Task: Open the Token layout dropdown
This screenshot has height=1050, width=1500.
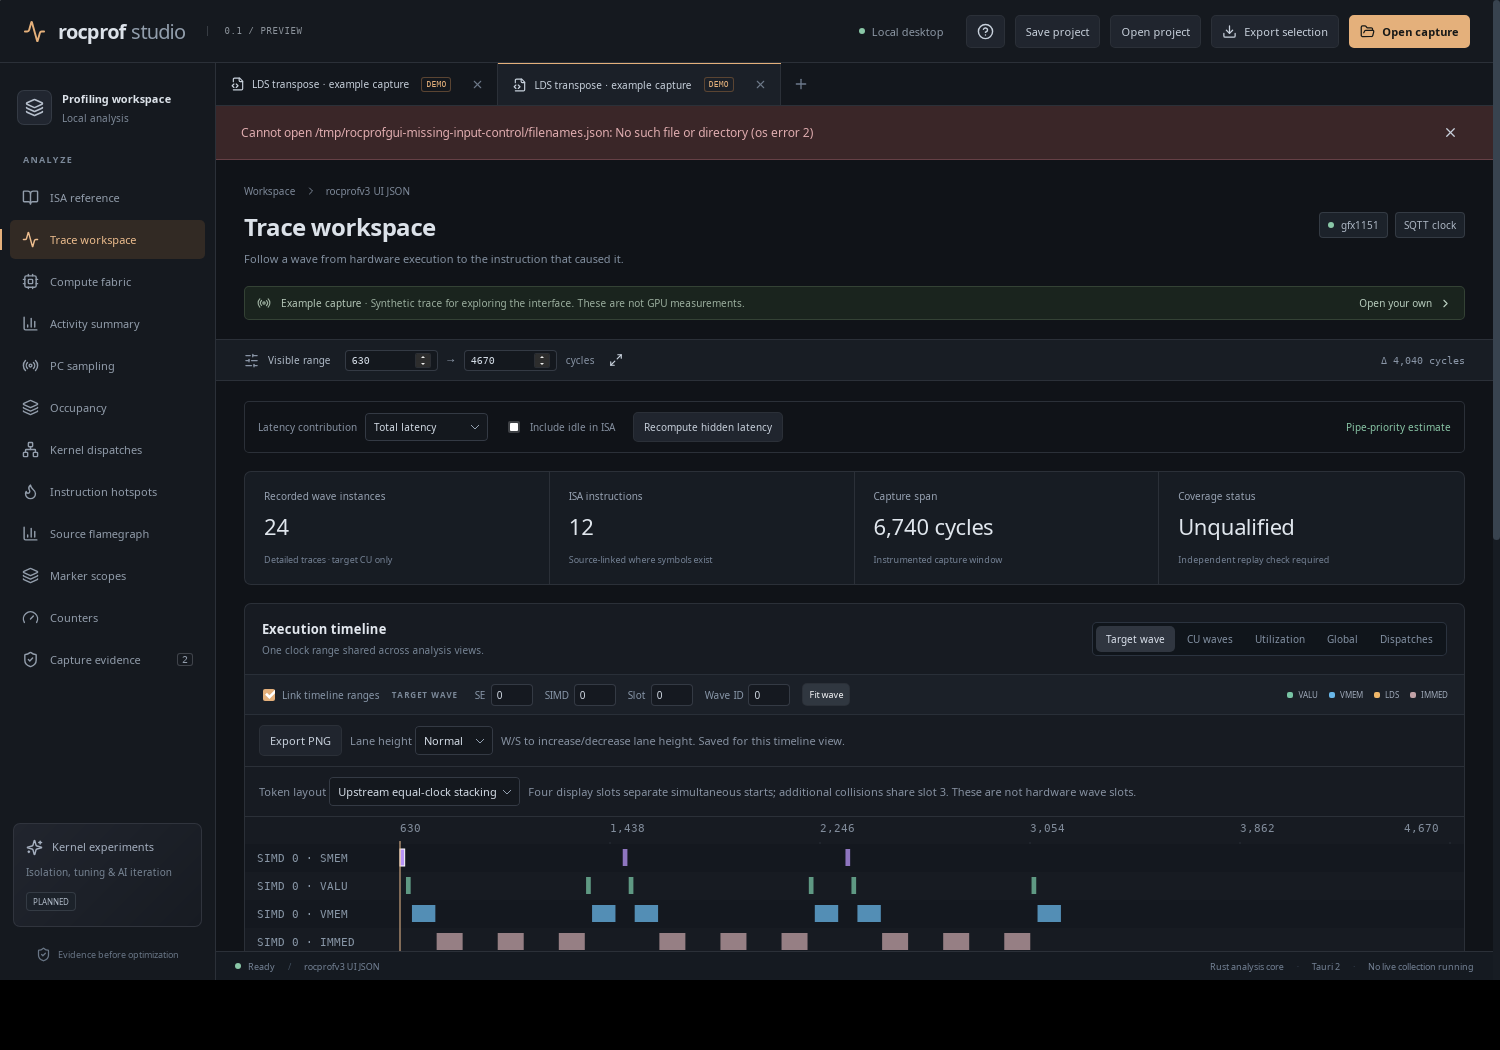Action: tap(424, 792)
